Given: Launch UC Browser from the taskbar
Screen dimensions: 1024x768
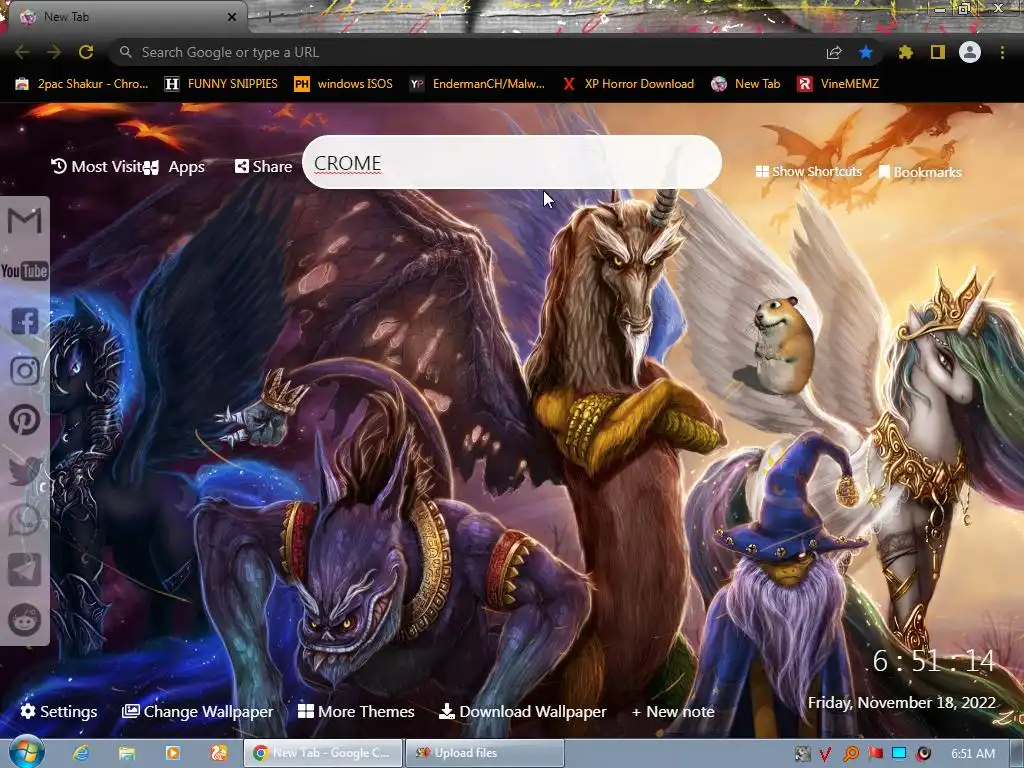Looking at the screenshot, I should (x=218, y=753).
